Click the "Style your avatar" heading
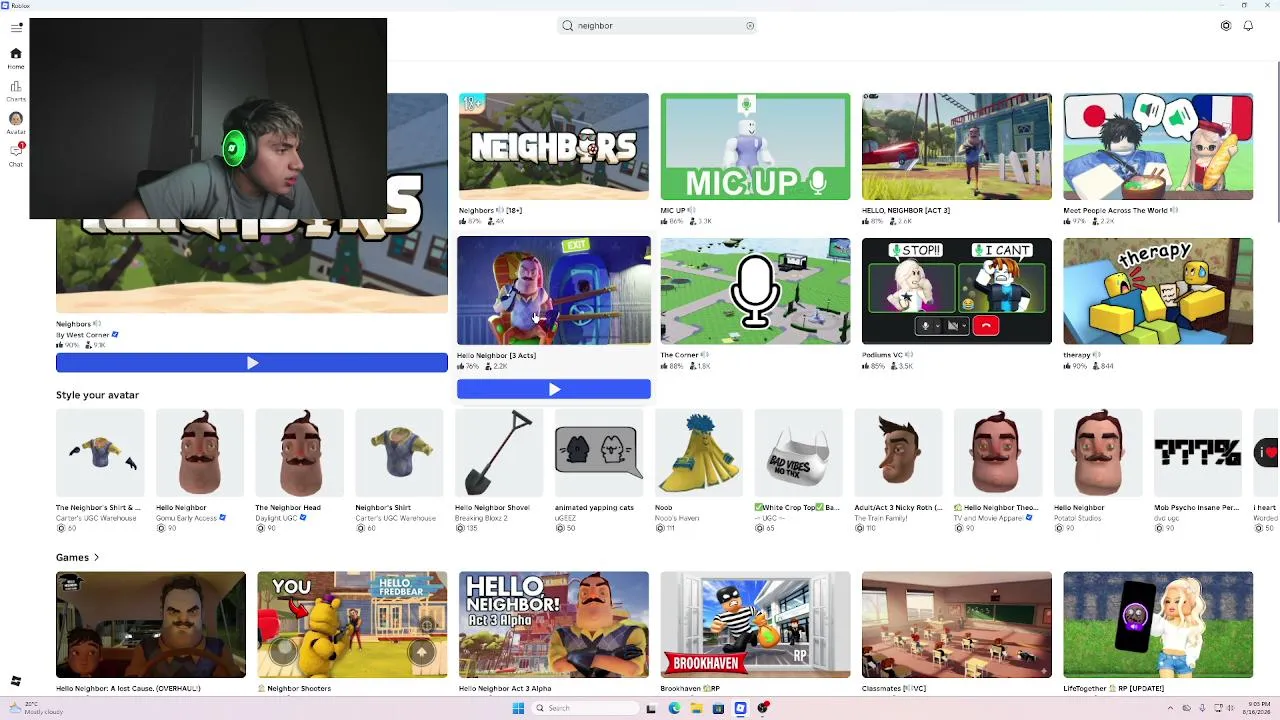 tap(97, 395)
